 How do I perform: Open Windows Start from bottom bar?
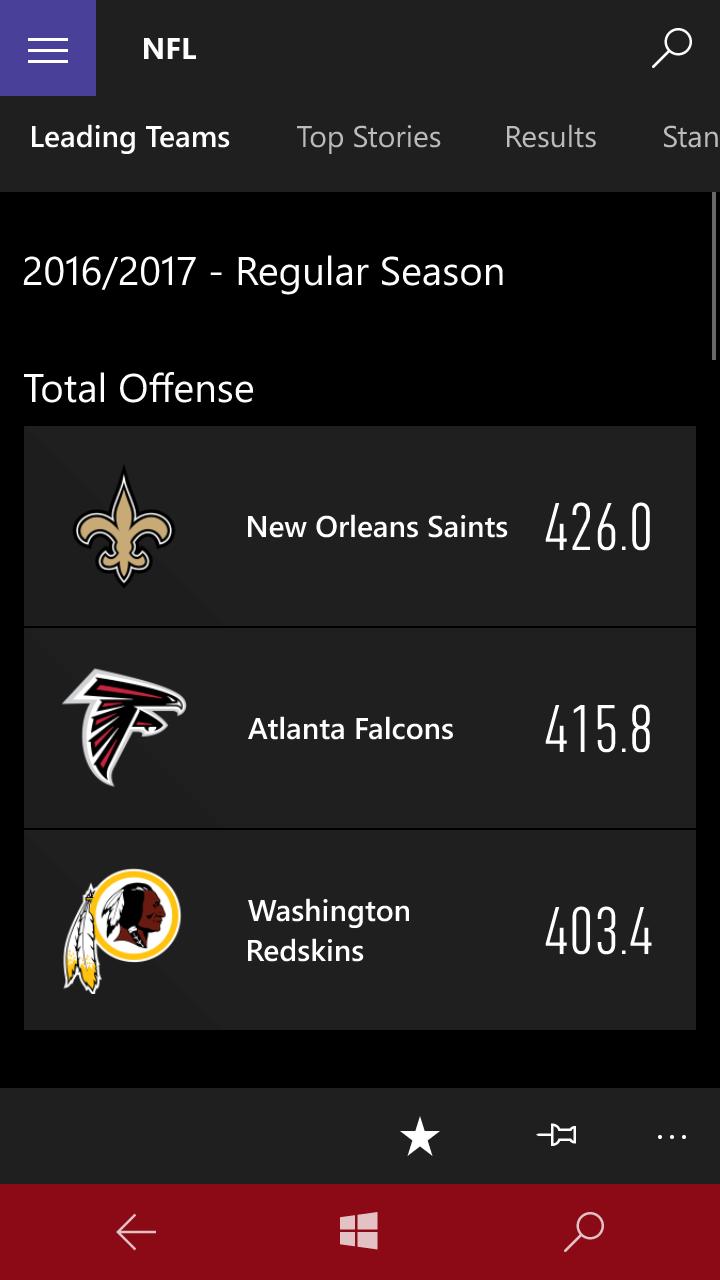pyautogui.click(x=359, y=1231)
